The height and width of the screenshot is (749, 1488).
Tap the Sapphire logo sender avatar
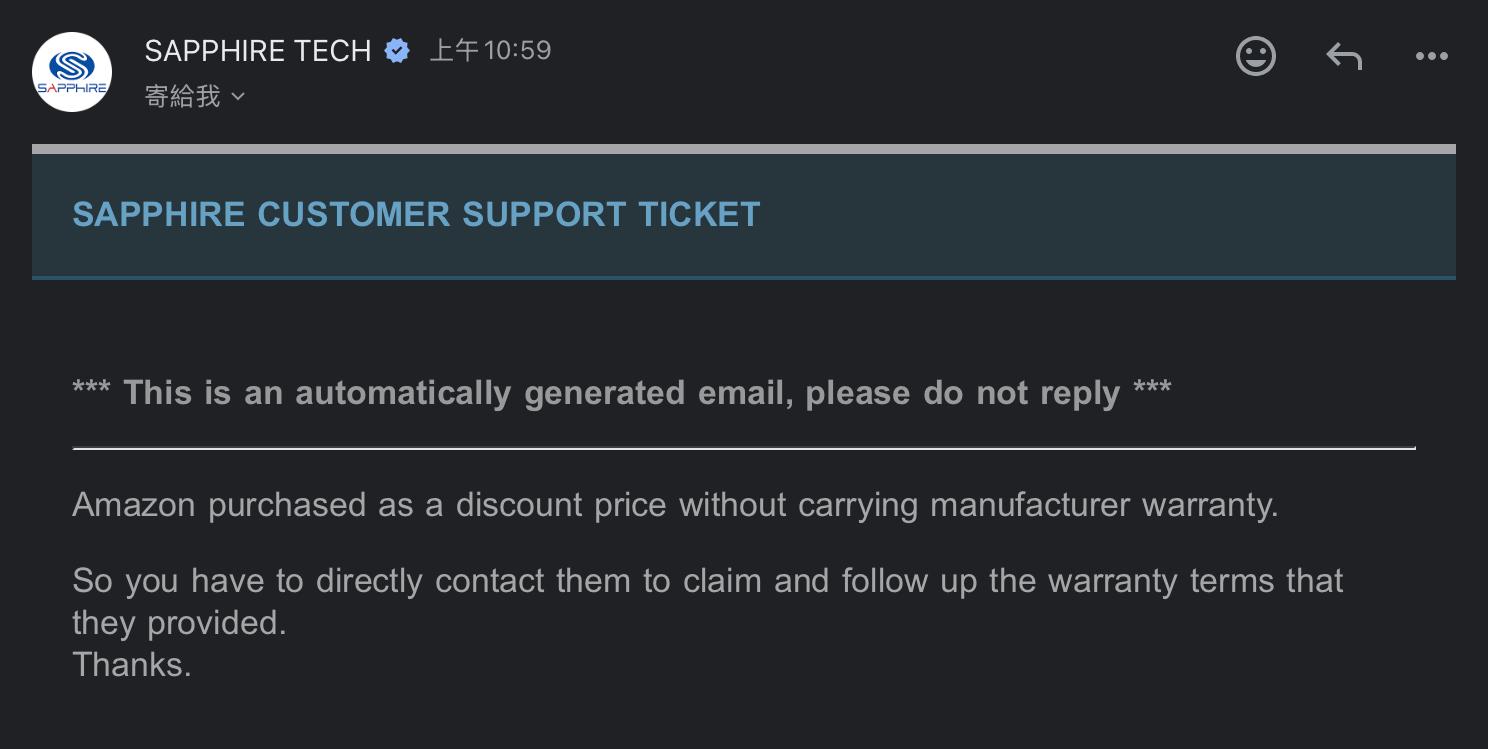72,72
